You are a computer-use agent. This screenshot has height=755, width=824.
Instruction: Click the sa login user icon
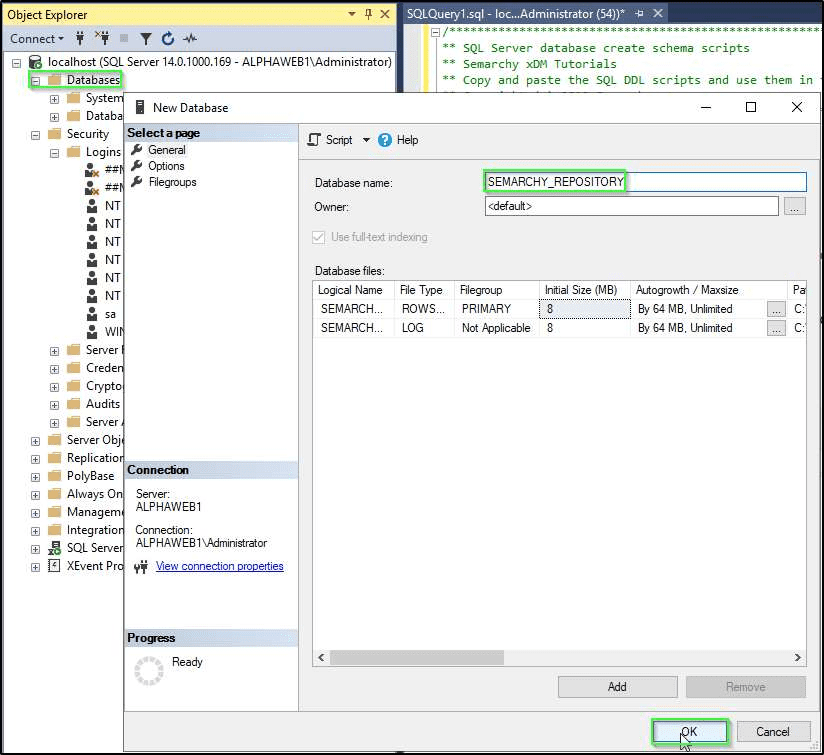[92, 314]
